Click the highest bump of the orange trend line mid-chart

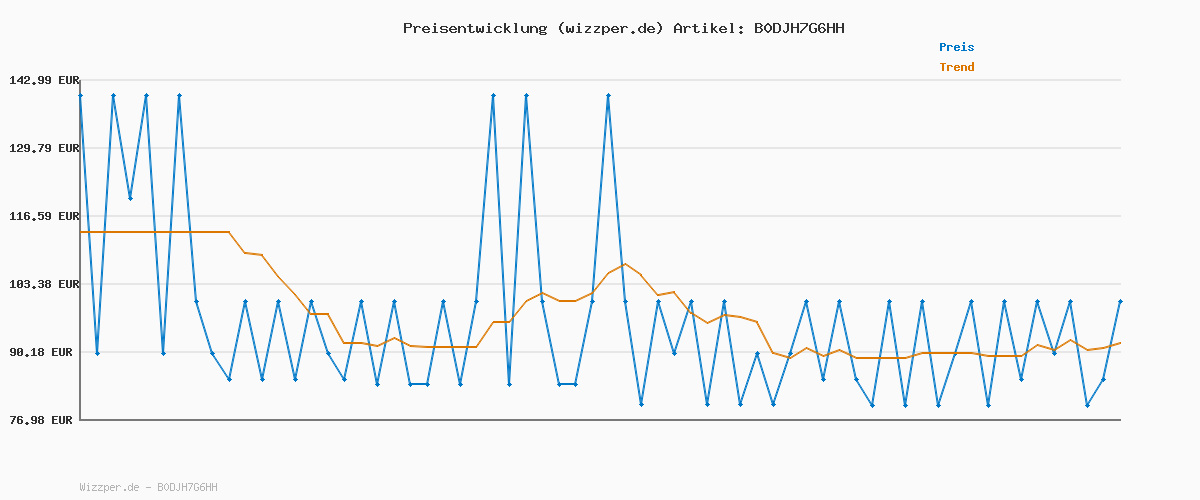[625, 264]
